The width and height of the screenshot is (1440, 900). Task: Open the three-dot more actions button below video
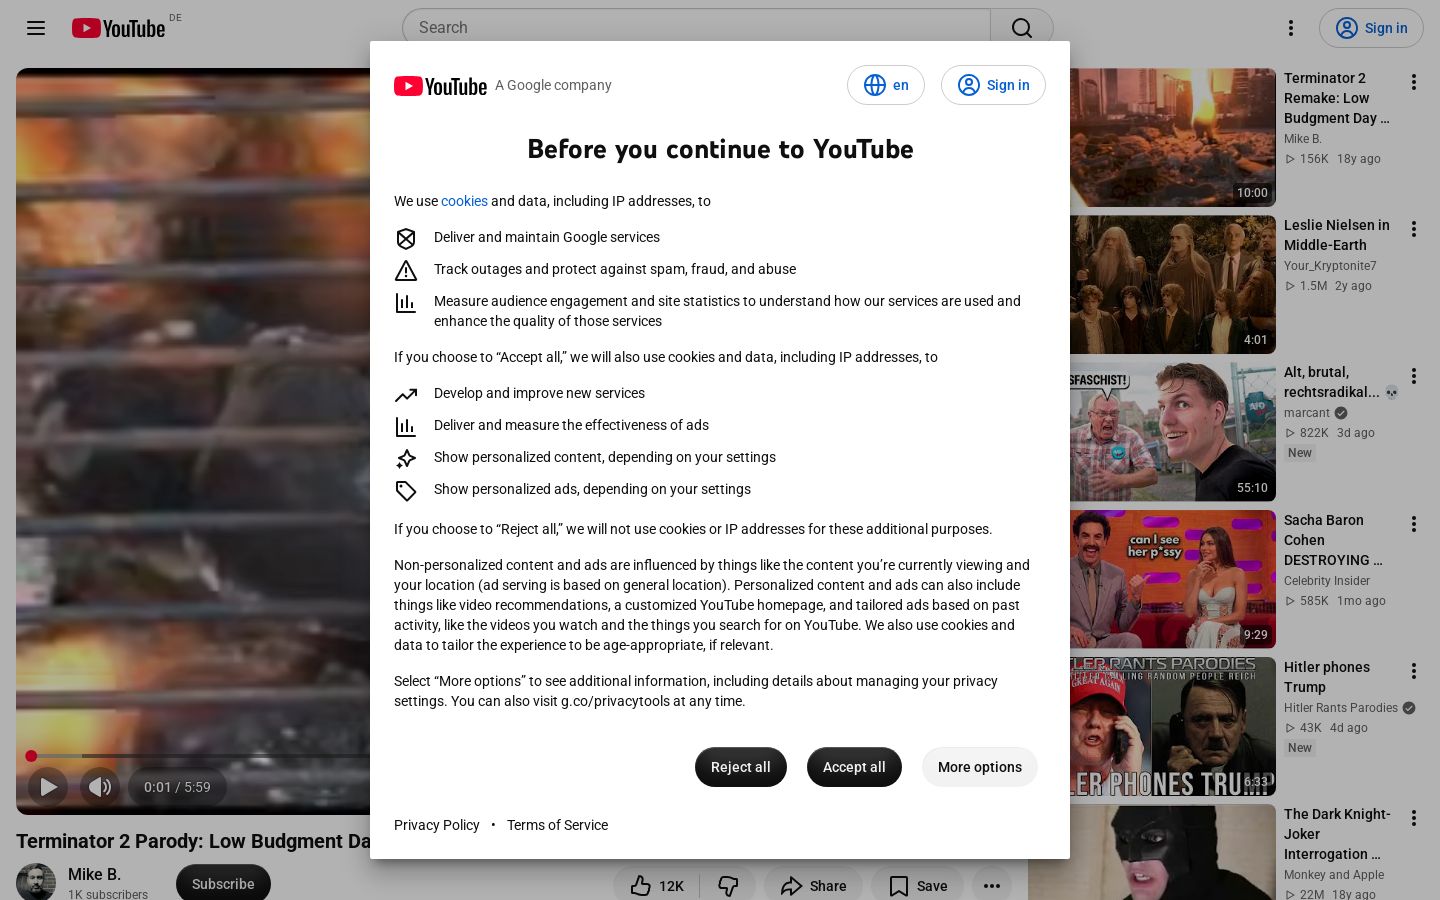click(x=992, y=886)
